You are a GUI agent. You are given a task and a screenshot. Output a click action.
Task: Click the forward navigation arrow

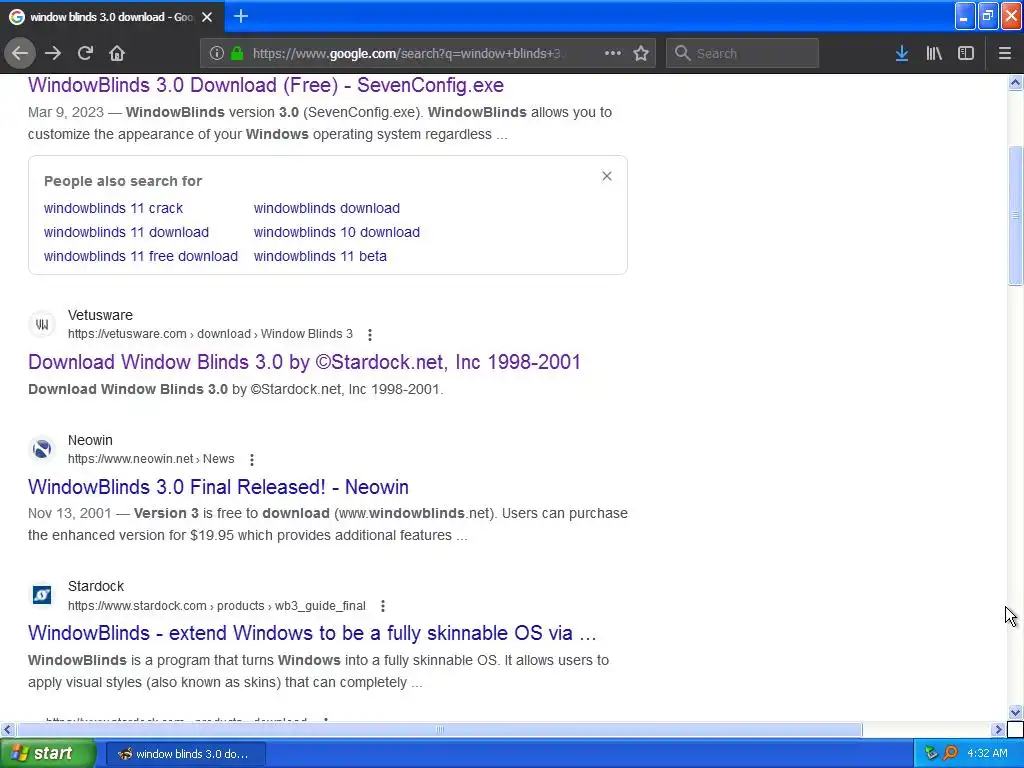53,54
